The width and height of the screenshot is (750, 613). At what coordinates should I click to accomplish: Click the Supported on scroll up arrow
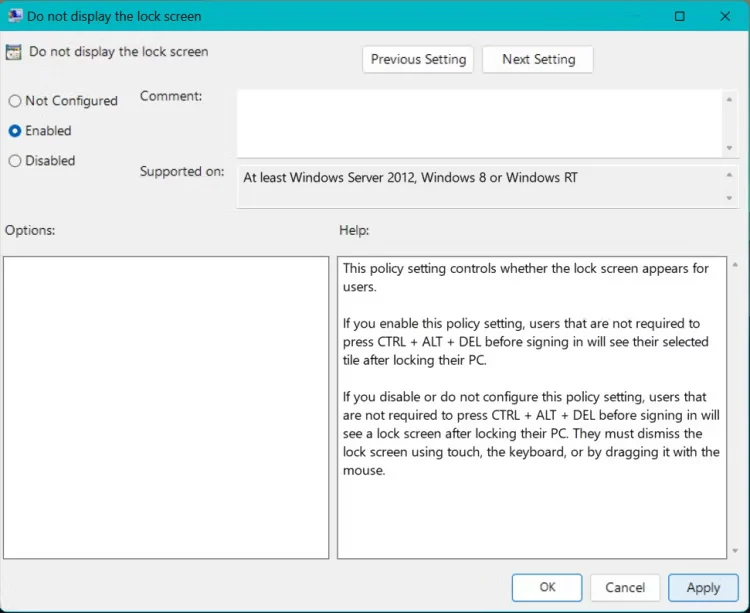729,174
